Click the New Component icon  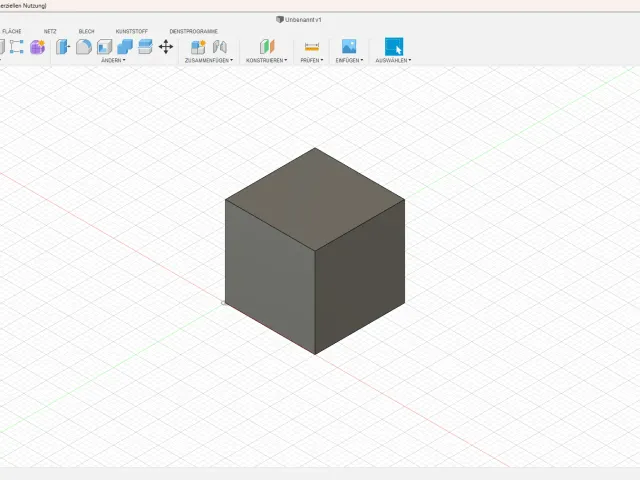pos(198,47)
